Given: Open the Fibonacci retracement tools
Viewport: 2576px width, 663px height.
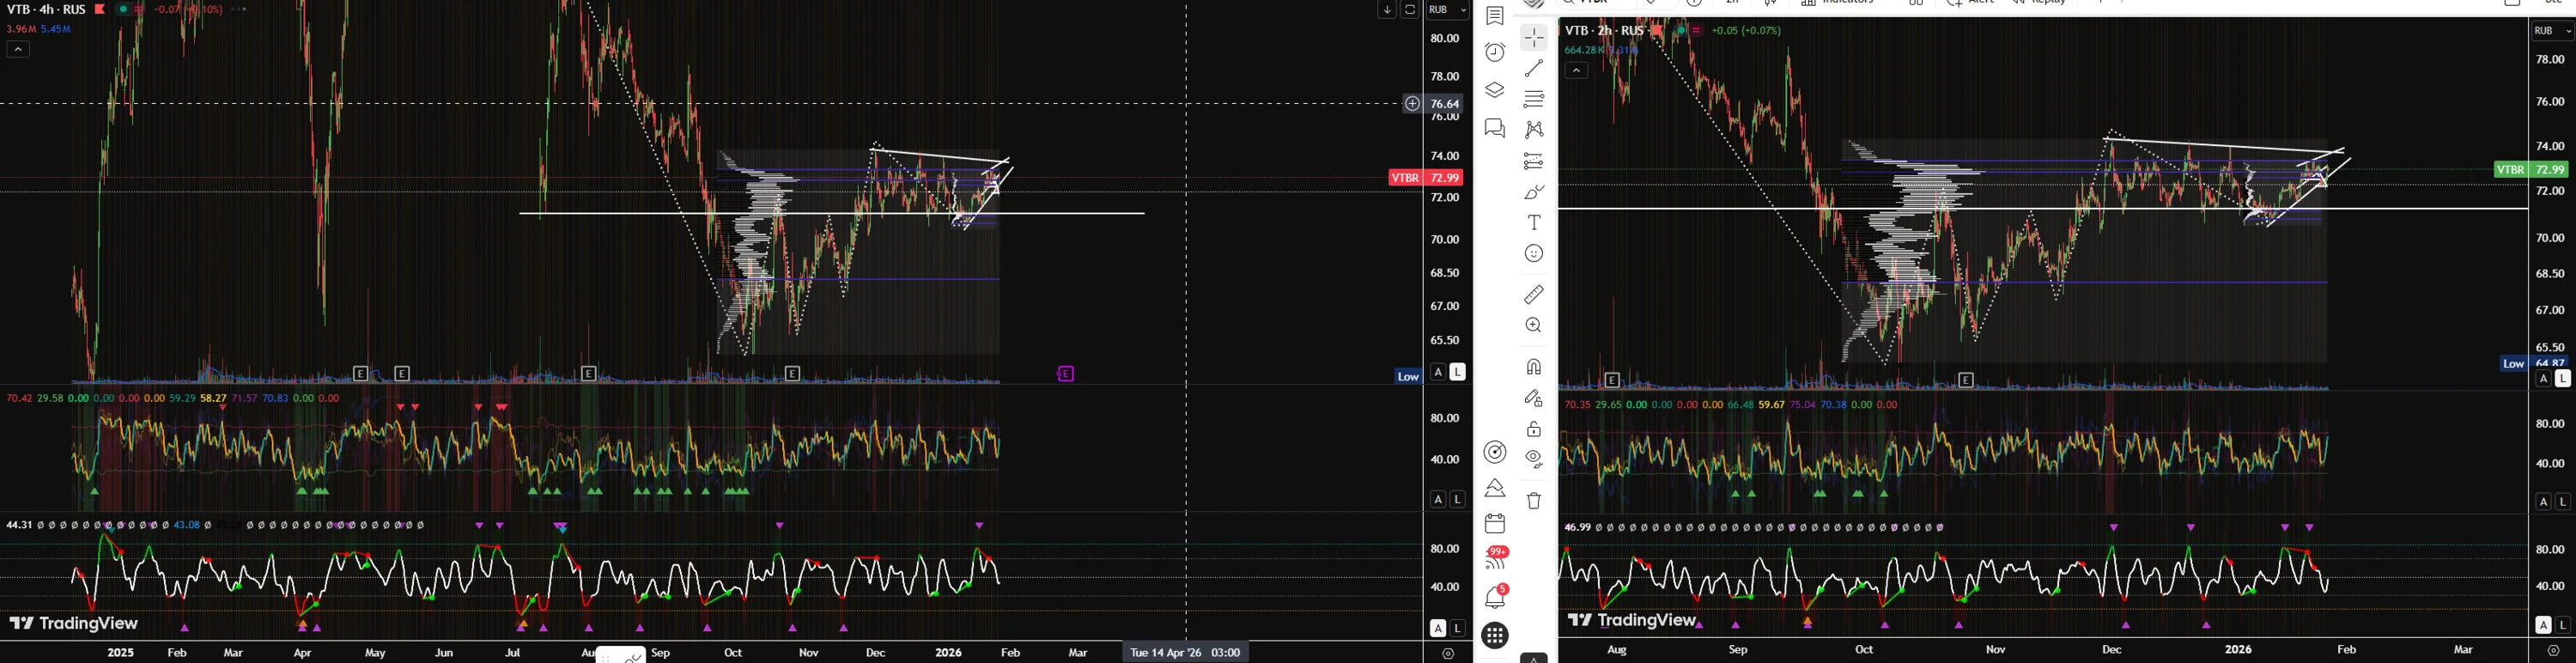Looking at the screenshot, I should point(1533,99).
